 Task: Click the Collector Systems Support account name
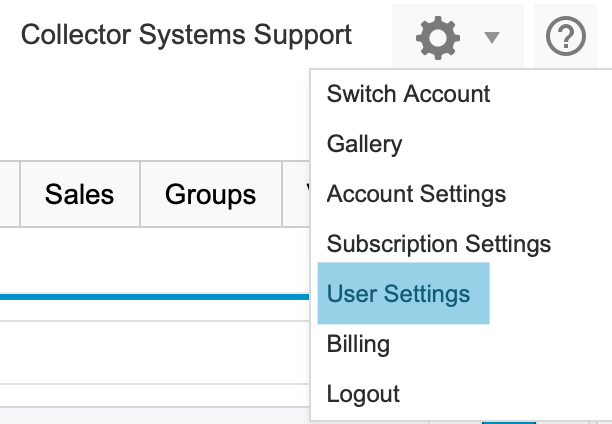pos(186,36)
